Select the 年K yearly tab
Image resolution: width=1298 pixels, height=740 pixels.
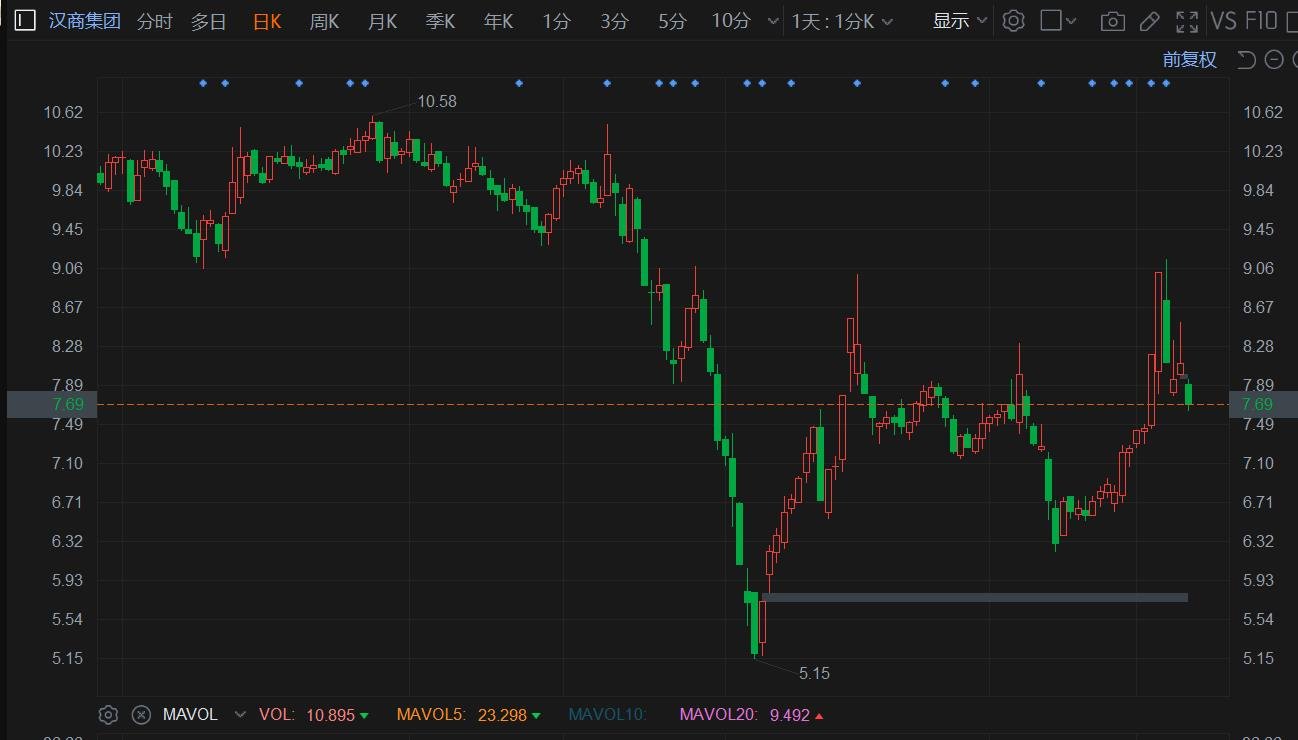click(x=498, y=21)
